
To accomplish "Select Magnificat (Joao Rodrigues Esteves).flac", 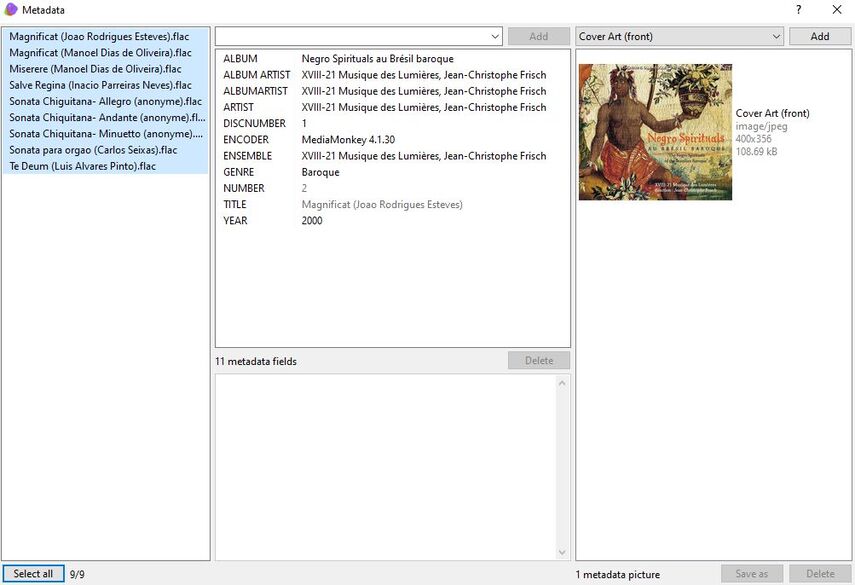I will 105,37.
